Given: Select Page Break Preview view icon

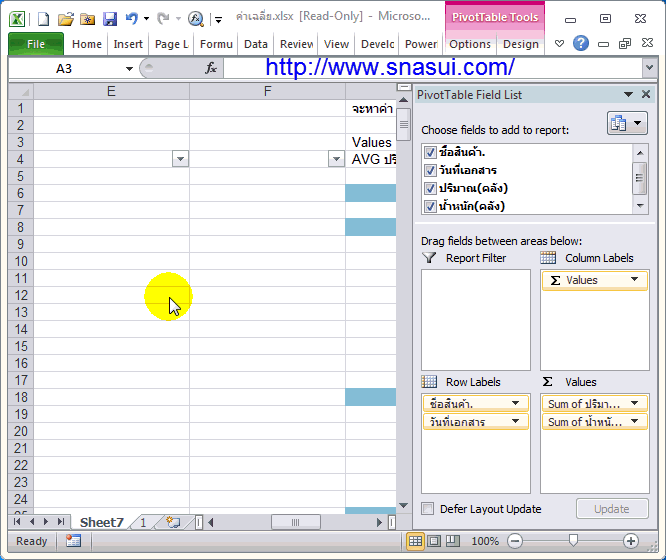Looking at the screenshot, I should click(x=453, y=541).
